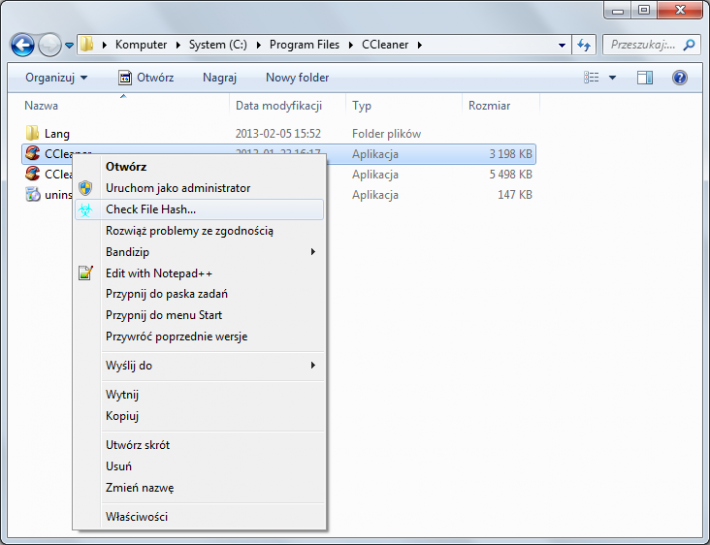
Task: Click Nowy folder in the toolbar
Action: 297,78
